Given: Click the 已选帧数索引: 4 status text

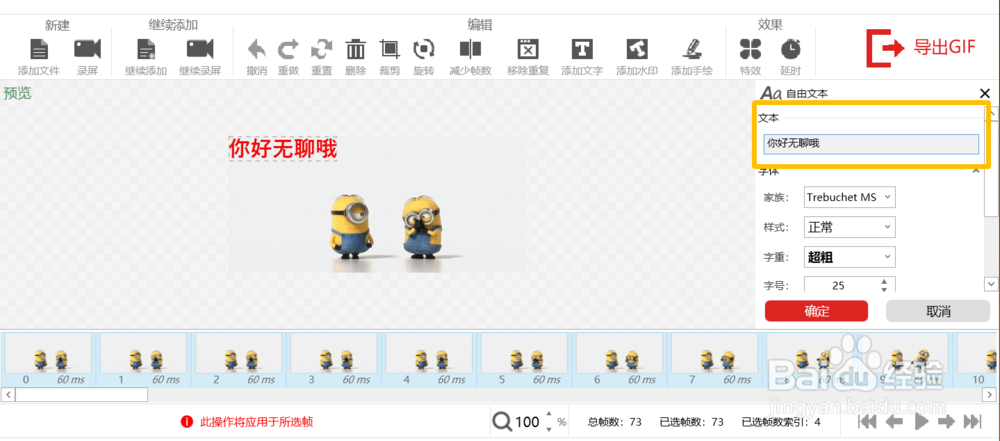Looking at the screenshot, I should pos(781,422).
